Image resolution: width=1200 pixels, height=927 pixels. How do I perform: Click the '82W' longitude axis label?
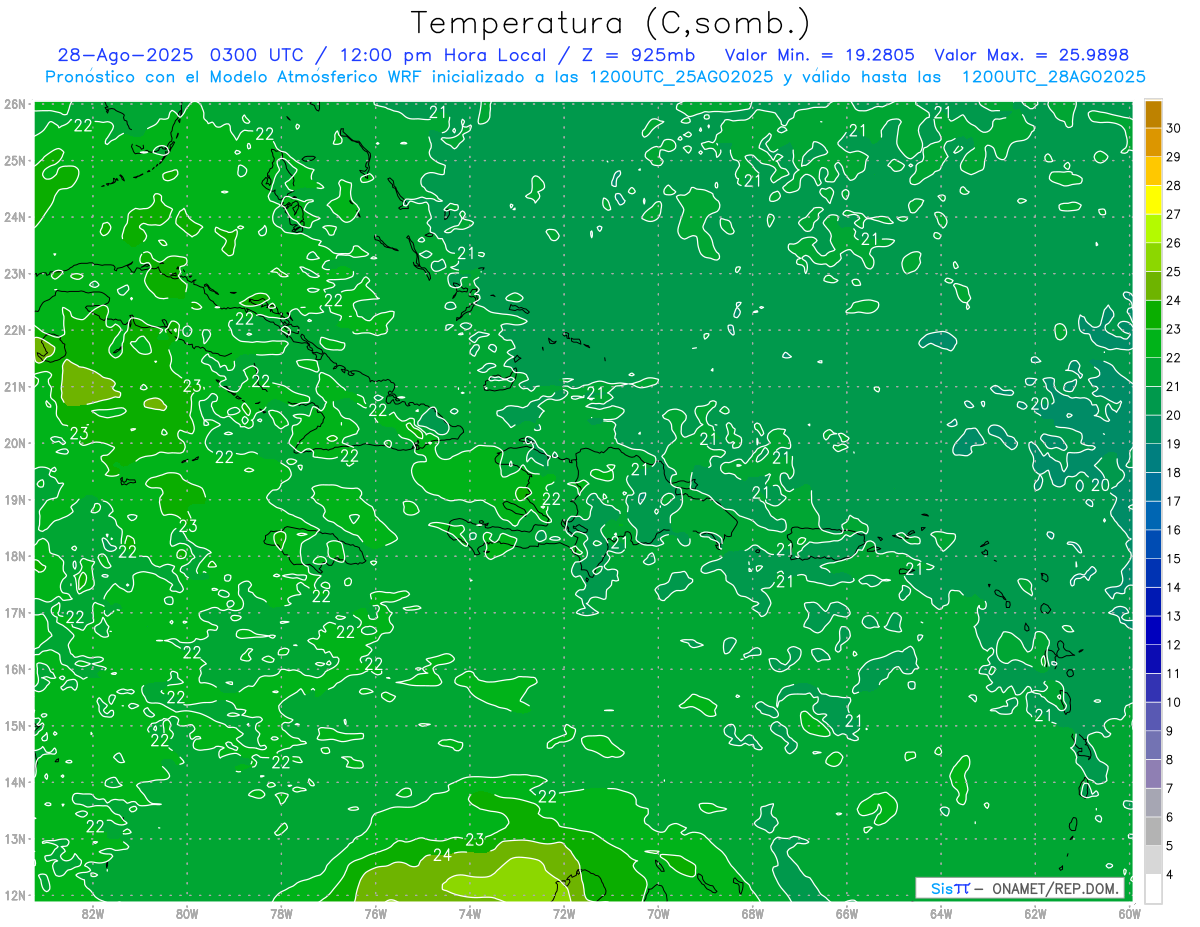(92, 914)
